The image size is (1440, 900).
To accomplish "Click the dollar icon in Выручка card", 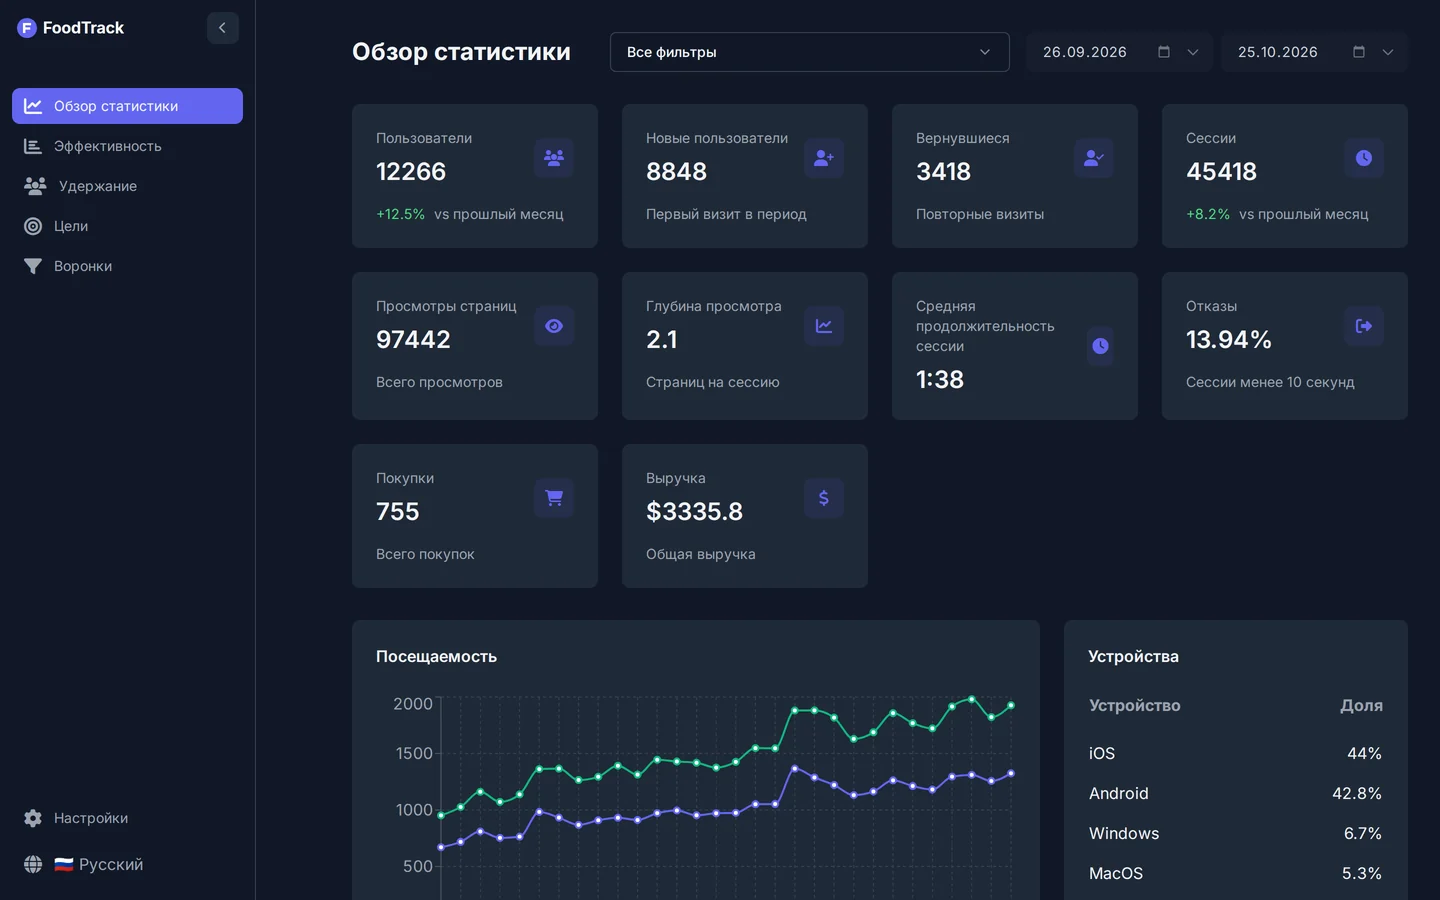I will click(x=824, y=498).
